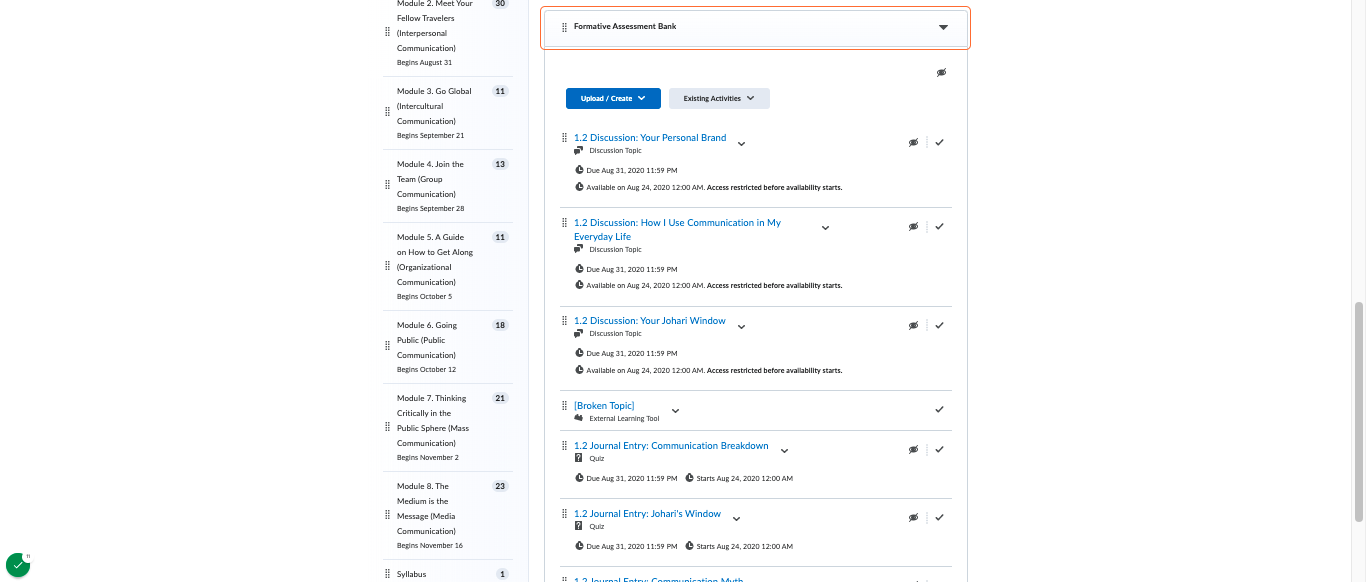This screenshot has height=582, width=1366.
Task: Toggle visibility of Your Personal Brand discussion
Action: (x=913, y=143)
